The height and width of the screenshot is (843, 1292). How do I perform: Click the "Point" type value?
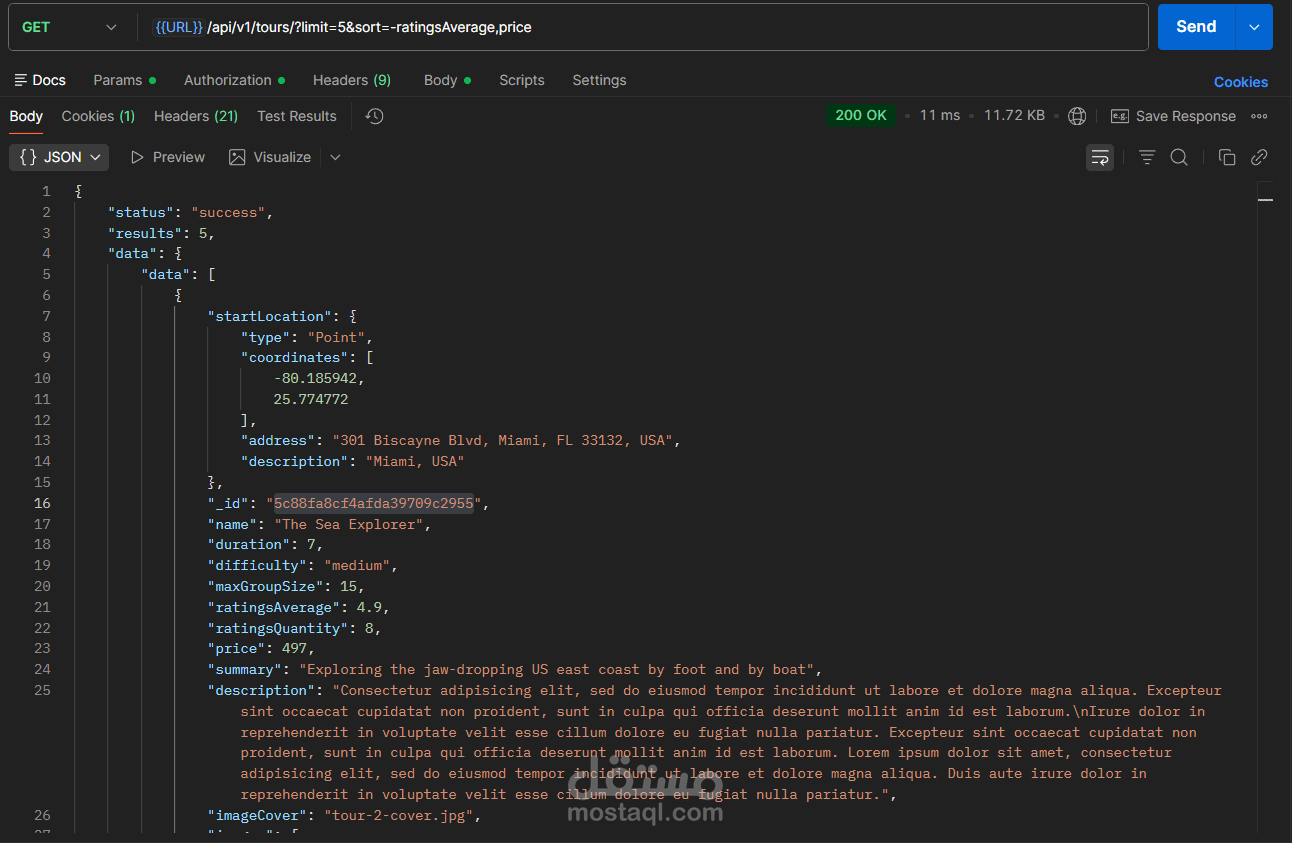[x=336, y=337]
